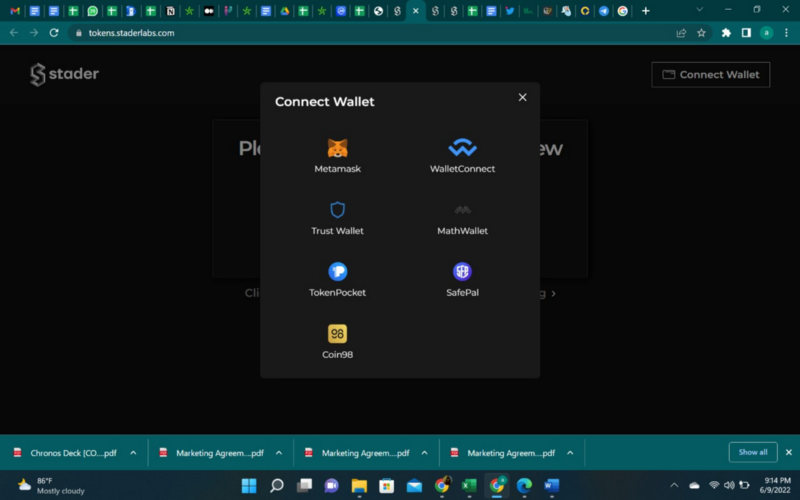
Task: Go back in browser history
Action: (x=14, y=33)
